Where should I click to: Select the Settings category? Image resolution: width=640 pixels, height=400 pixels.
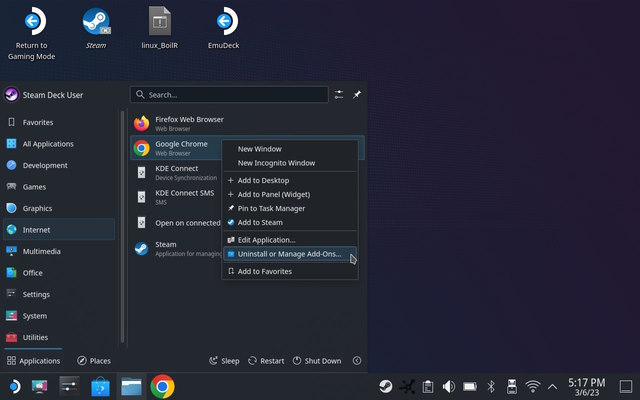click(59, 294)
